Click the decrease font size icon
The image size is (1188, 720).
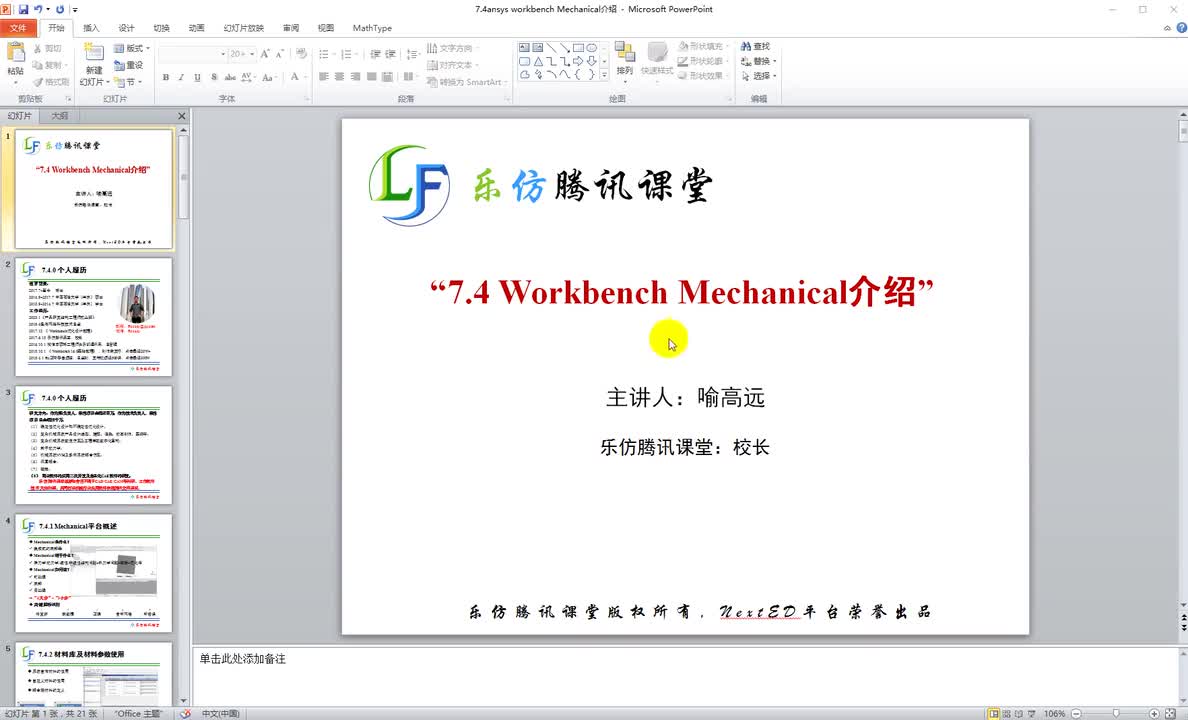coord(280,54)
